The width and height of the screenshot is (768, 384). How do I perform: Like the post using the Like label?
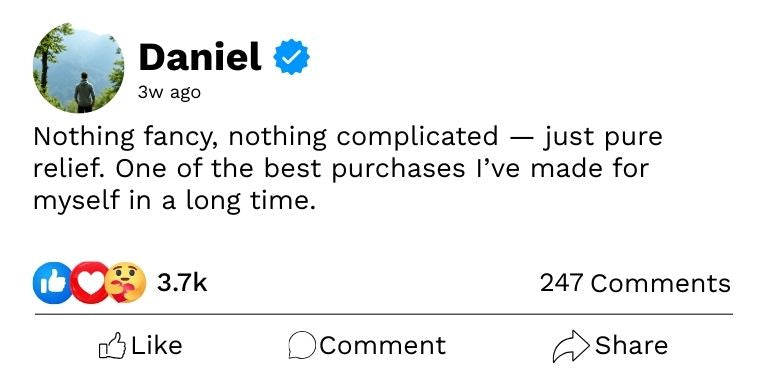point(157,345)
